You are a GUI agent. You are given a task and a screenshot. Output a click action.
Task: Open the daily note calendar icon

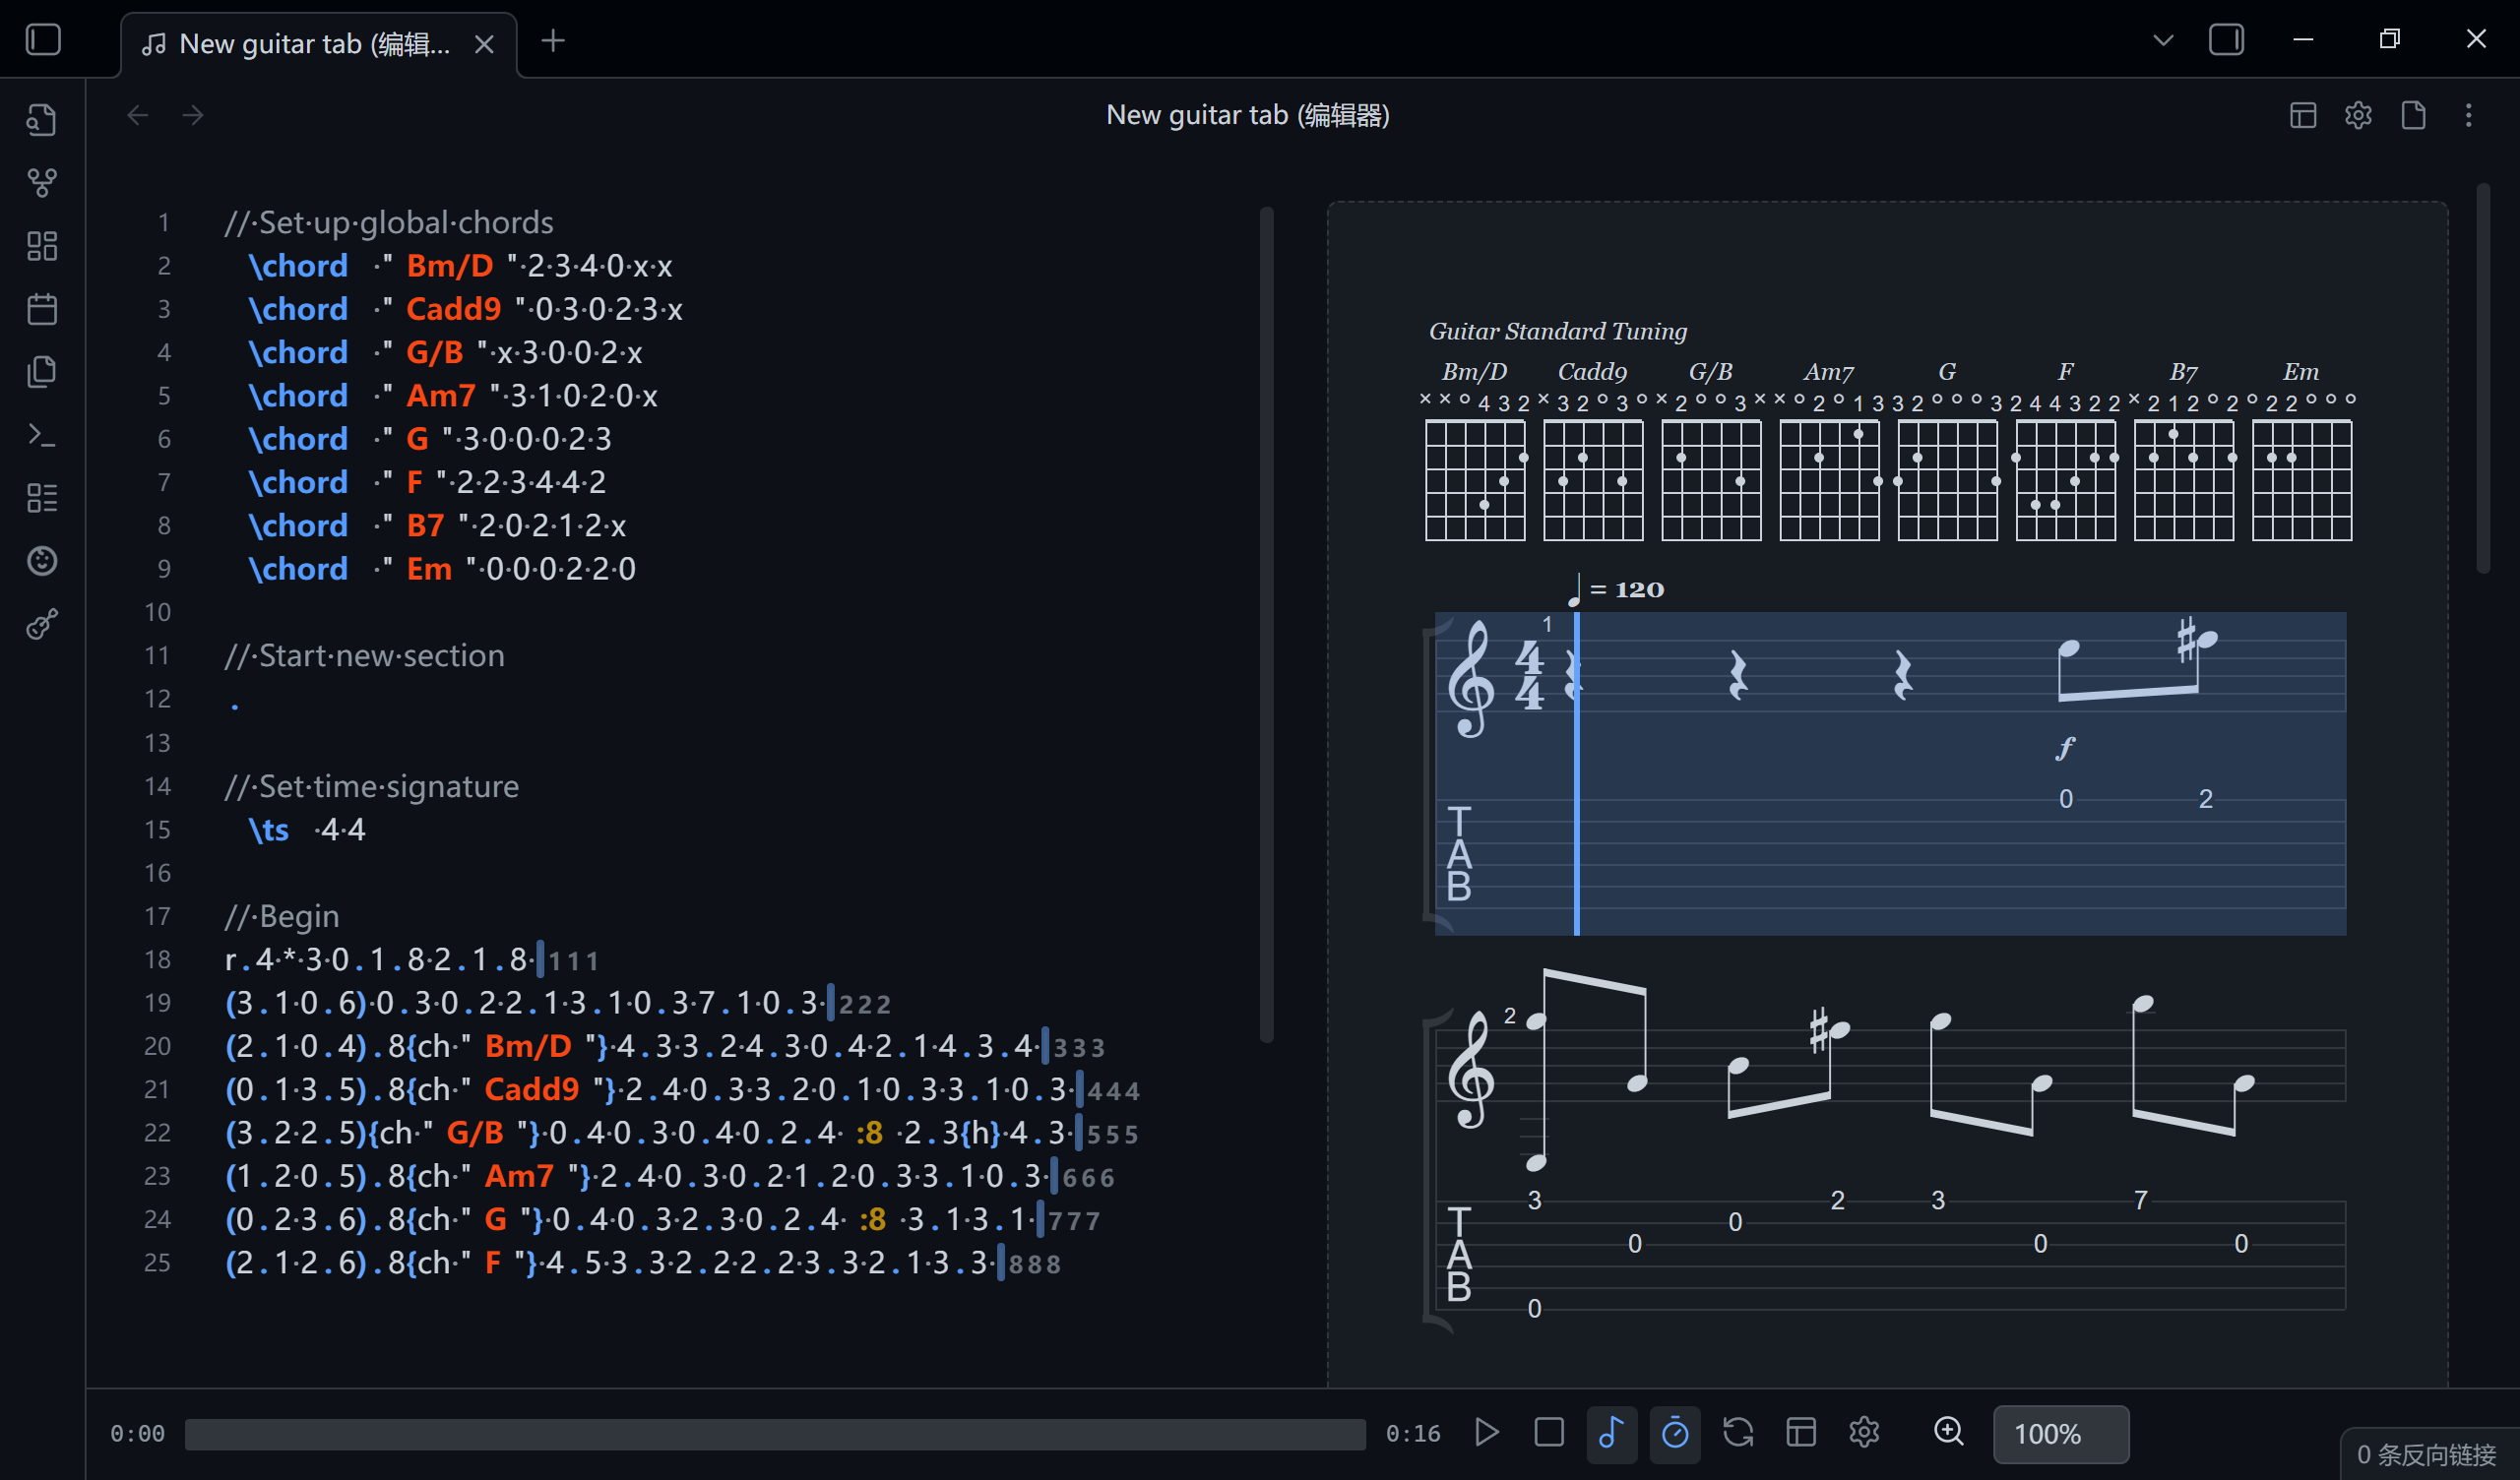tap(42, 309)
